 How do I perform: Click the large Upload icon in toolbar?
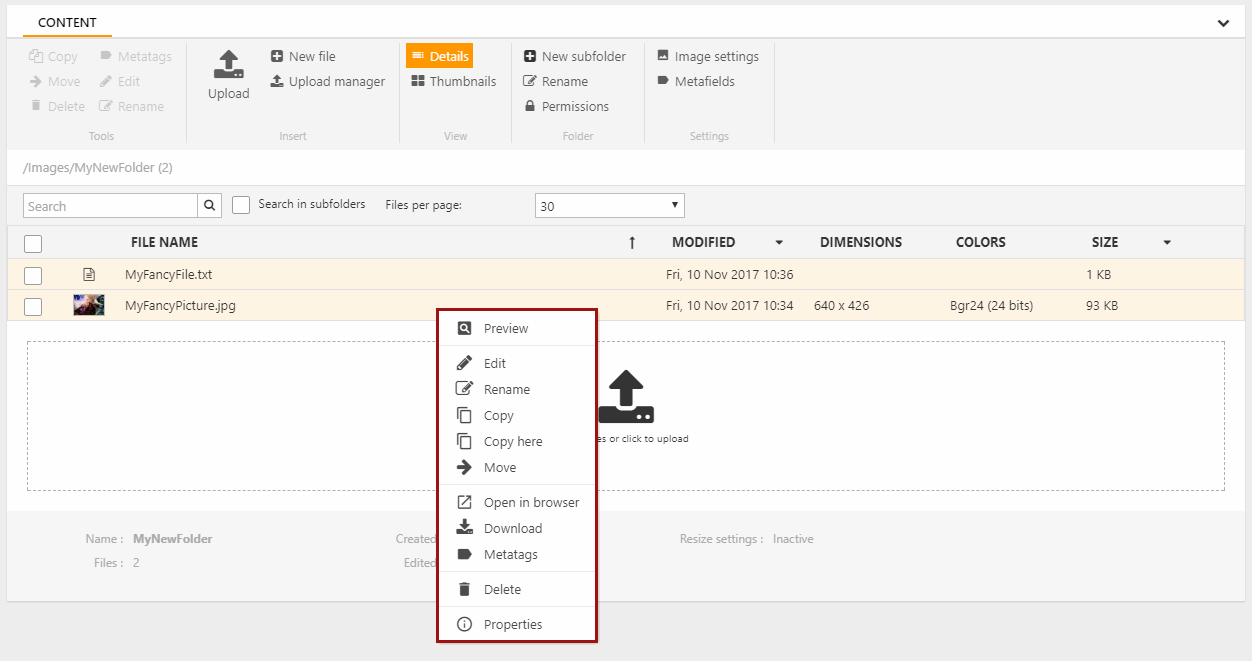click(228, 66)
